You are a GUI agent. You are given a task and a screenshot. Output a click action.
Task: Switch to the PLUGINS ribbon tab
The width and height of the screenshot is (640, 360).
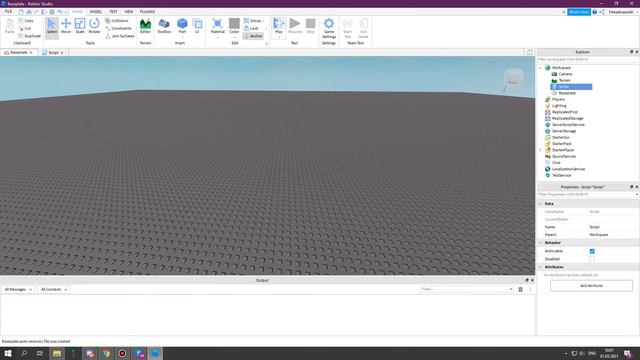[x=147, y=12]
